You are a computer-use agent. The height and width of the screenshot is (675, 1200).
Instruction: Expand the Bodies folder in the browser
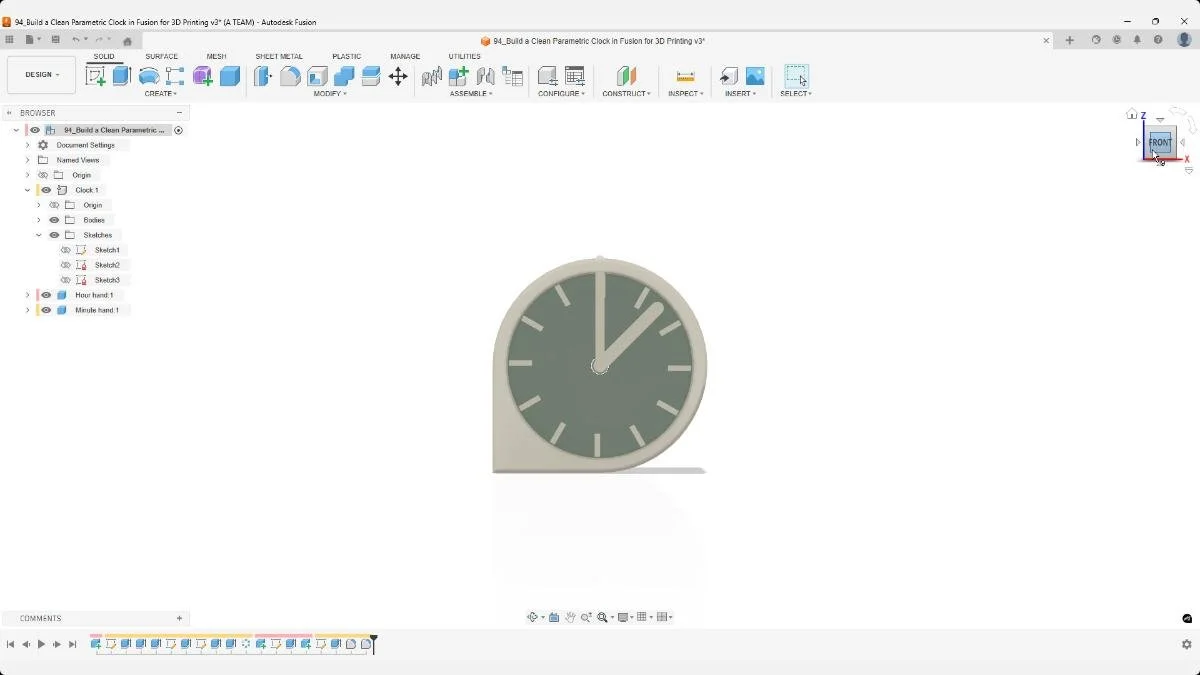[40, 220]
